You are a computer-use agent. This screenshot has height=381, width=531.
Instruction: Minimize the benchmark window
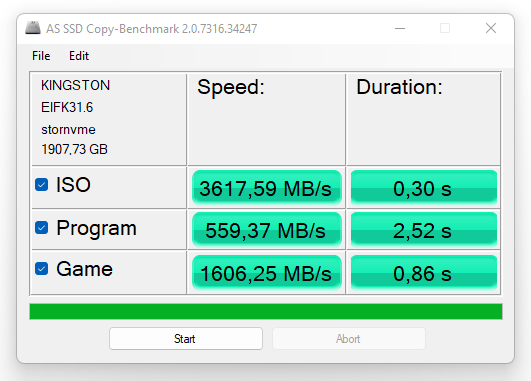click(400, 28)
